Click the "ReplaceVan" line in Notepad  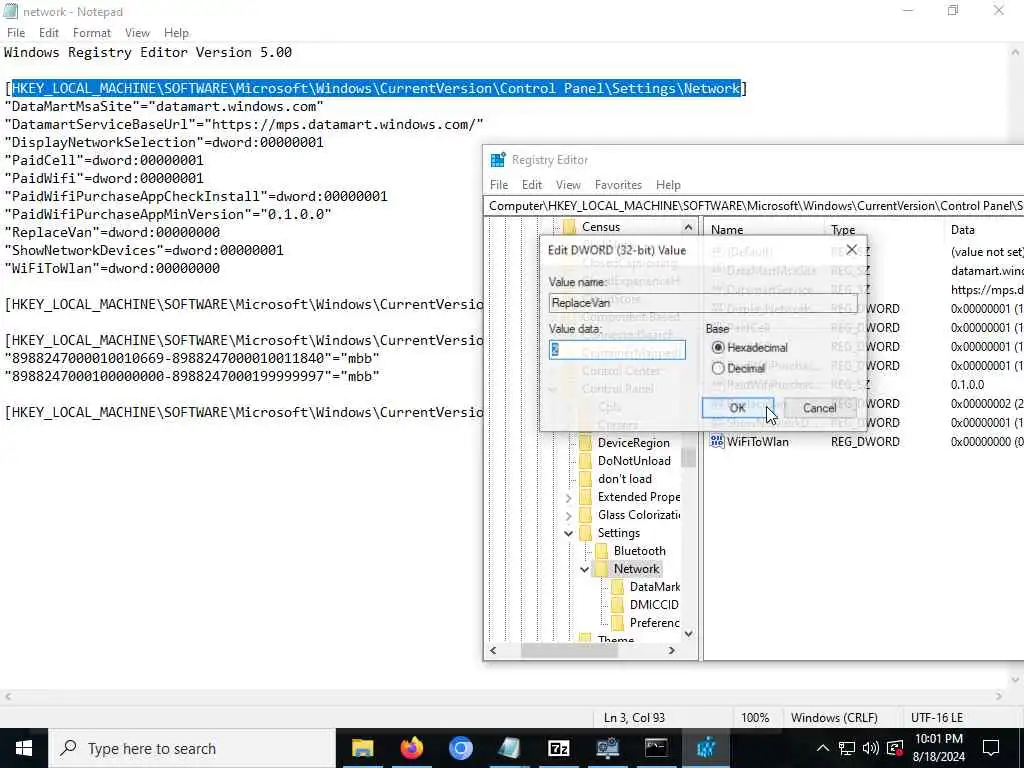click(112, 232)
